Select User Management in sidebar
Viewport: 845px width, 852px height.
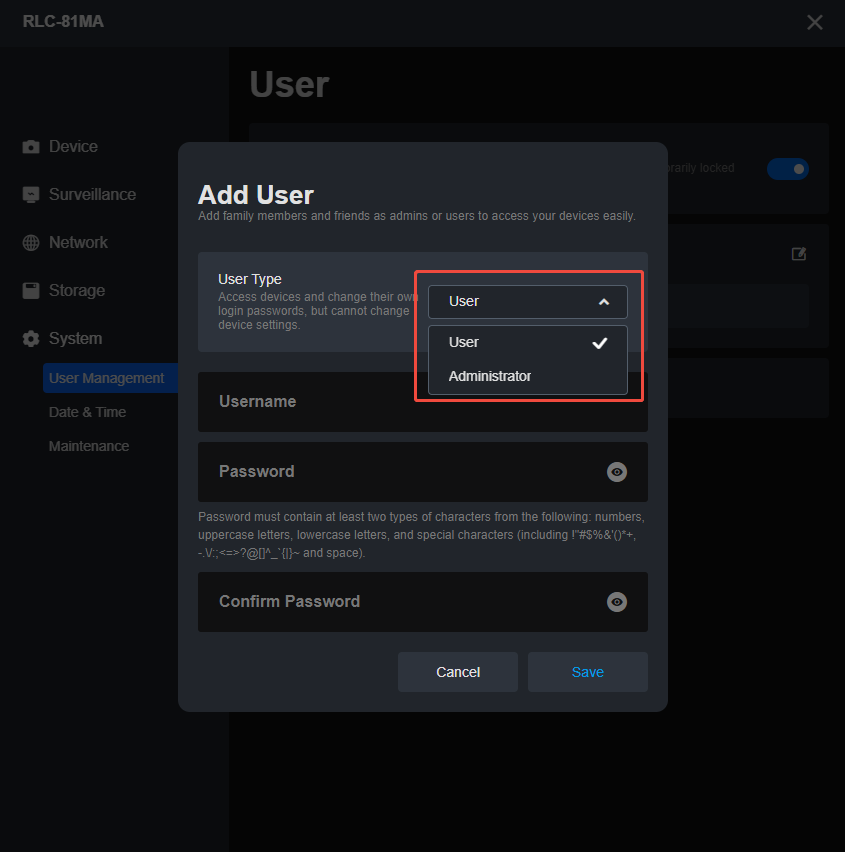(x=106, y=378)
